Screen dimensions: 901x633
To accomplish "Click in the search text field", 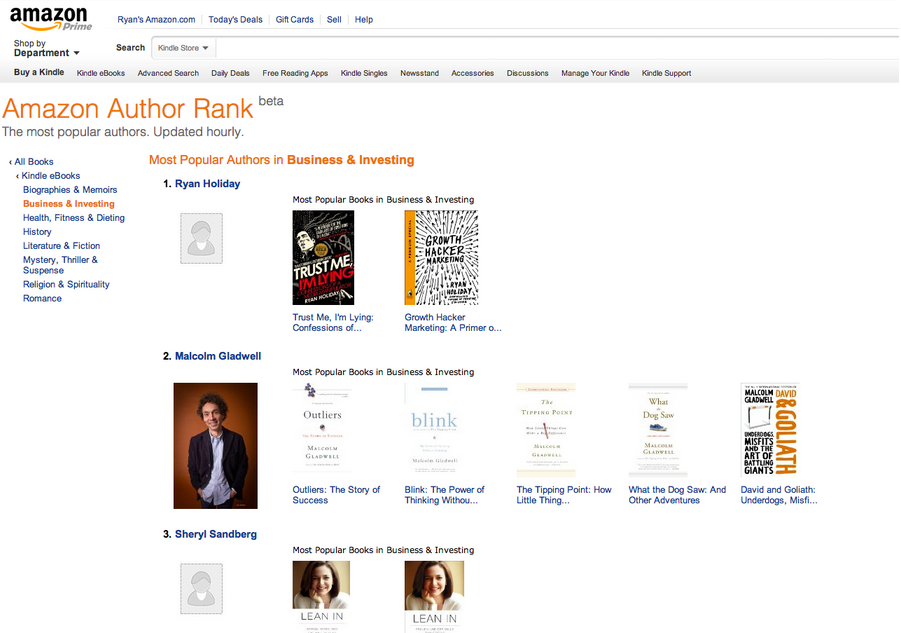I will click(x=558, y=48).
